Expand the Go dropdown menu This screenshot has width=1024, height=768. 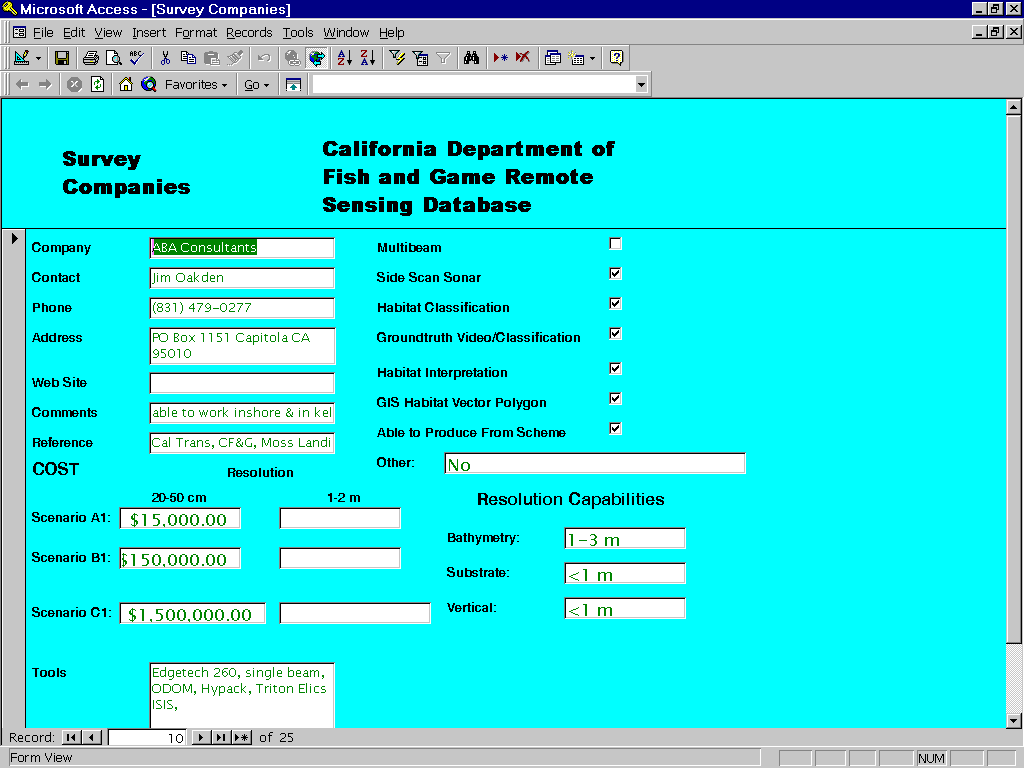point(257,85)
